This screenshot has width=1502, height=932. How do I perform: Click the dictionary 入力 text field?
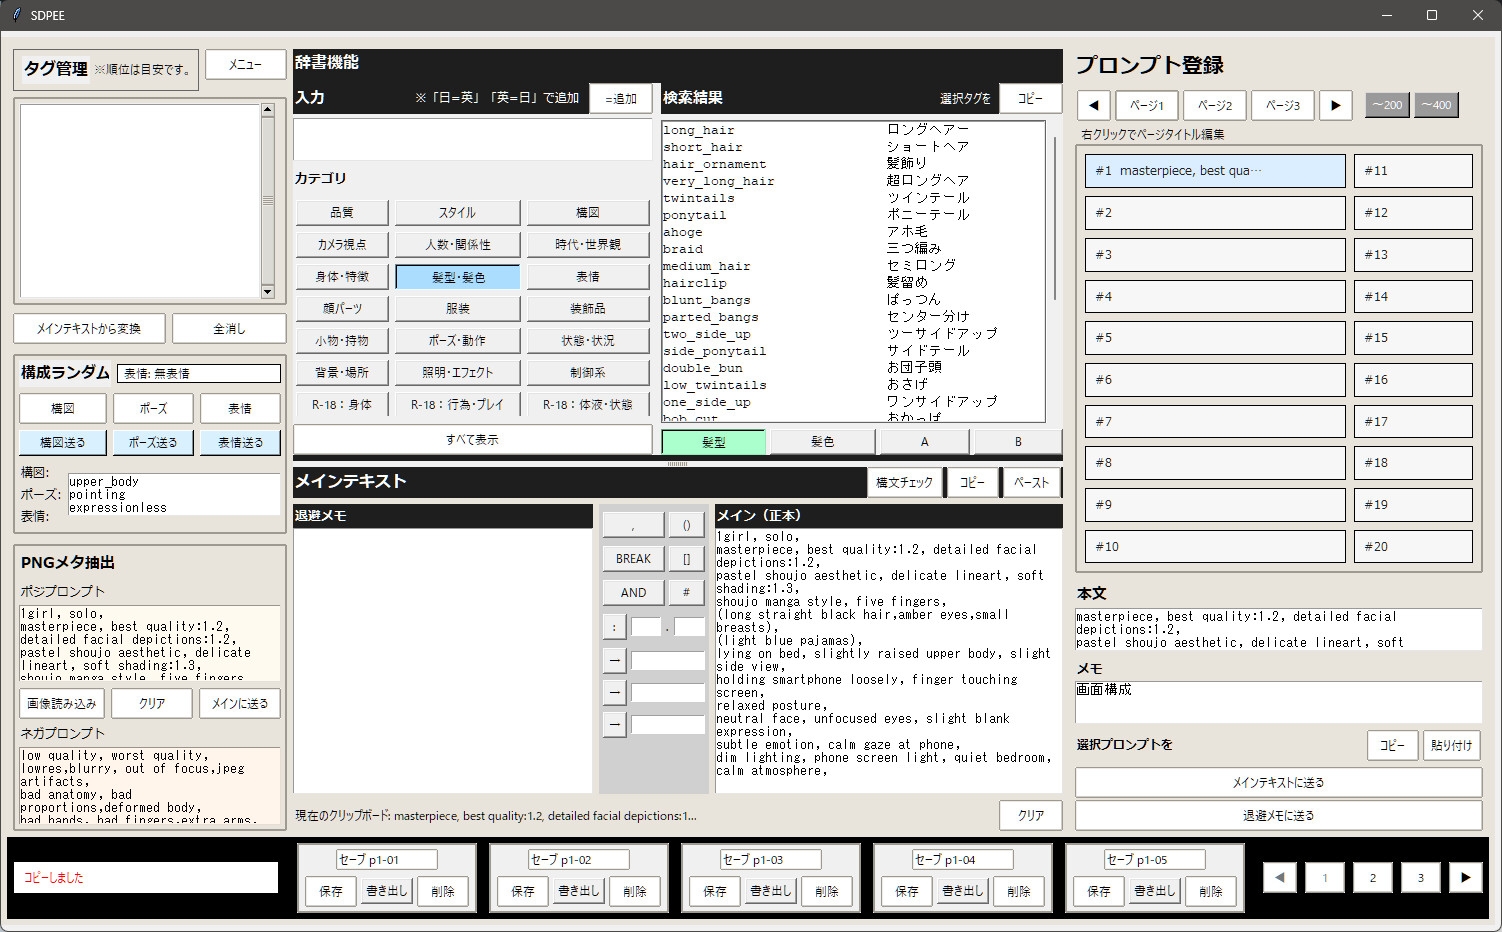pos(472,140)
